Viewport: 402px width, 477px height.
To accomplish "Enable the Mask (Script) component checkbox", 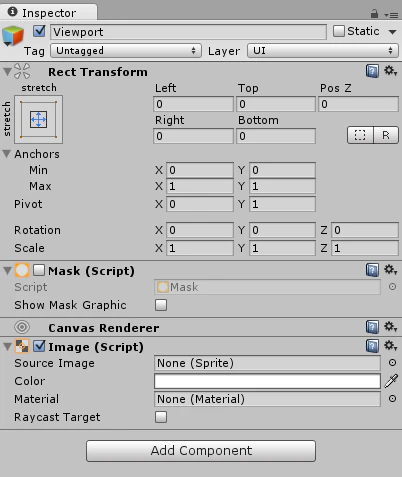I will point(39,270).
